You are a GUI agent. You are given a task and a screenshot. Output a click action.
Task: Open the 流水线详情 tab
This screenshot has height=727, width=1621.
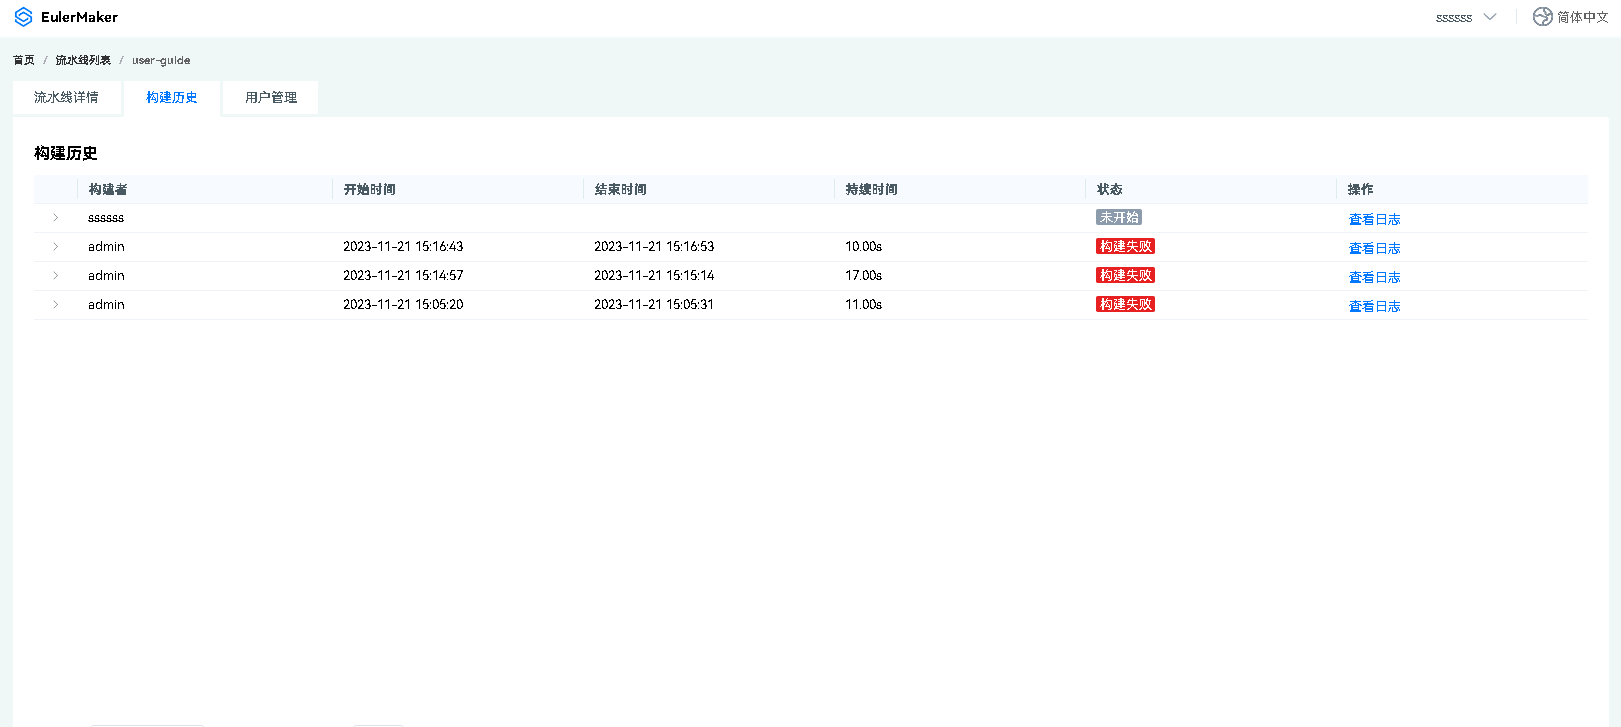point(66,98)
